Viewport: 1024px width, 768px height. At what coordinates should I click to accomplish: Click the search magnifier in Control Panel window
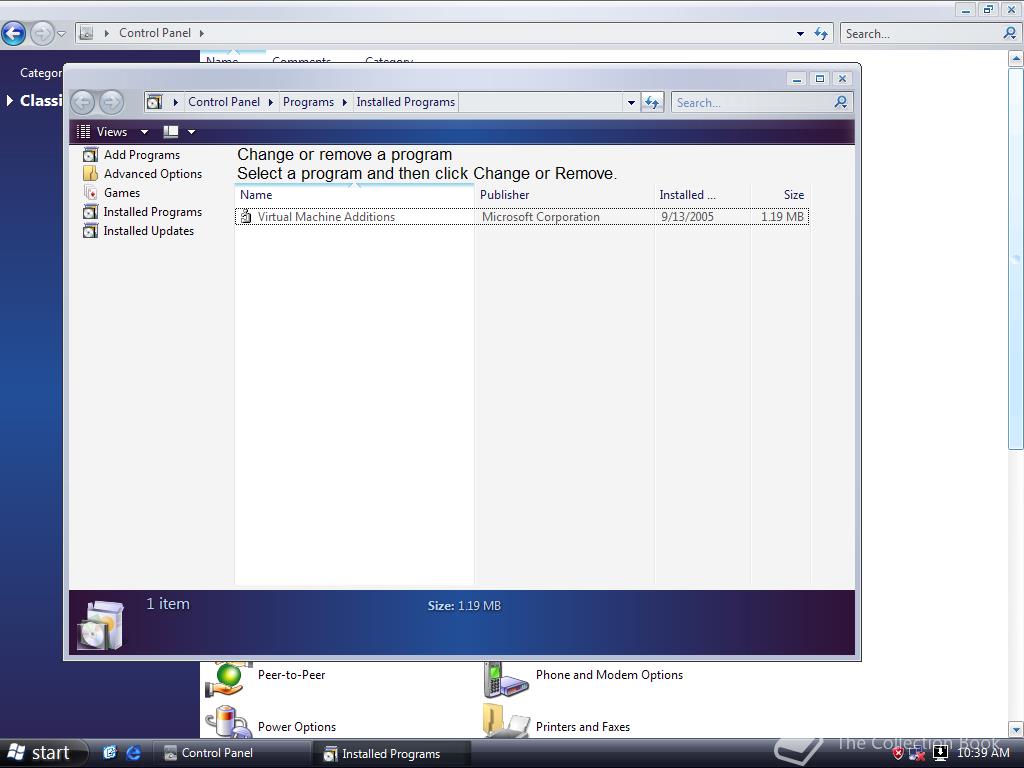(x=1010, y=33)
